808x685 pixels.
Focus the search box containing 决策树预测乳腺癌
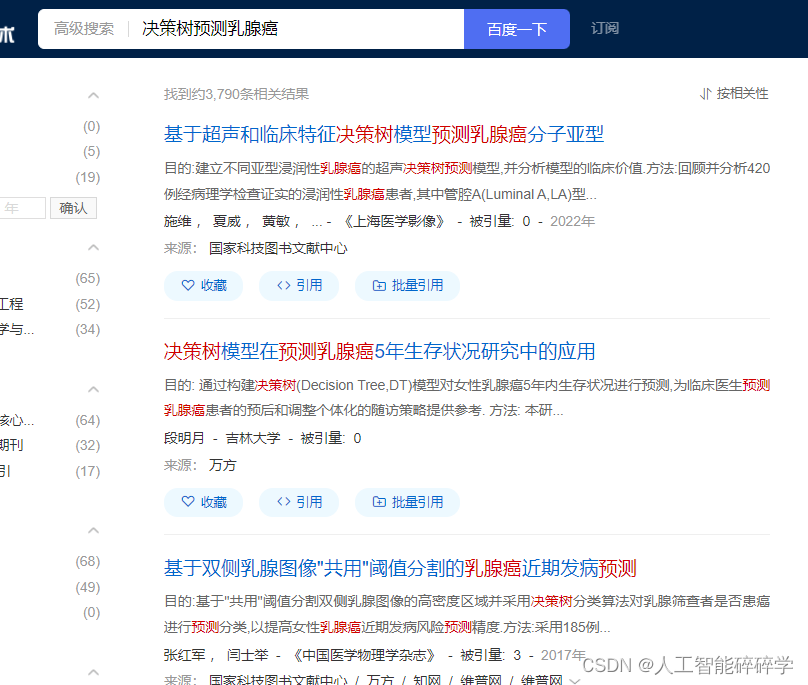[x=301, y=29]
